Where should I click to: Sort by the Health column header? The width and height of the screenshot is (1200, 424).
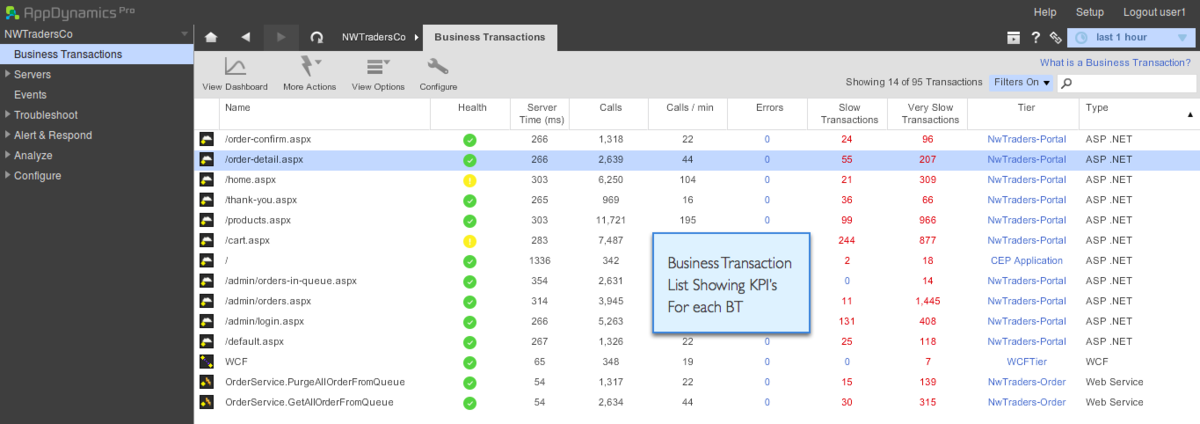click(472, 114)
